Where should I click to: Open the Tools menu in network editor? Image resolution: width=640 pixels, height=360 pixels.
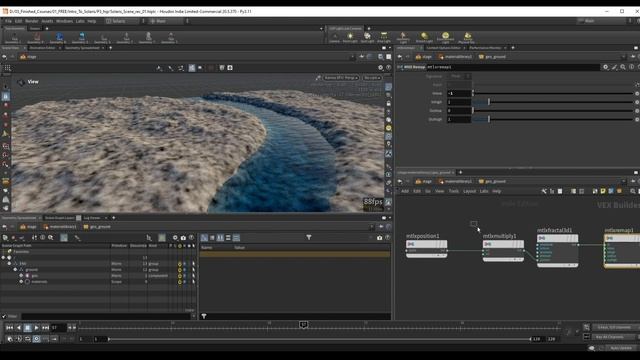(453, 191)
